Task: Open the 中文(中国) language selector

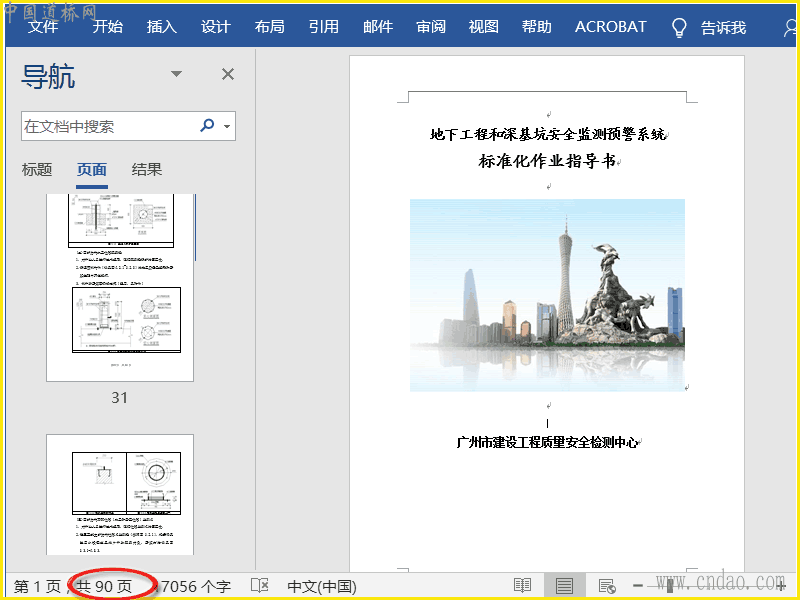Action: [x=321, y=586]
